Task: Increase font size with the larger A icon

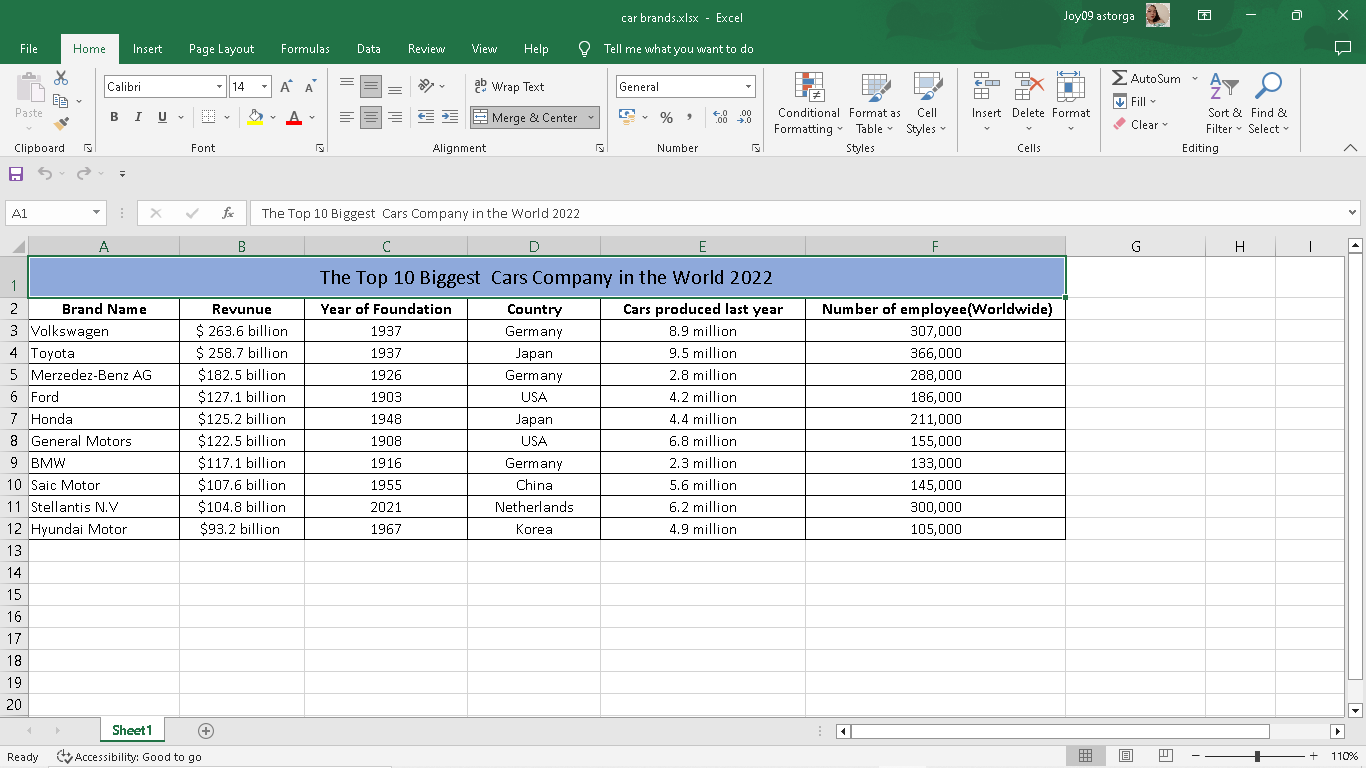Action: tap(286, 87)
